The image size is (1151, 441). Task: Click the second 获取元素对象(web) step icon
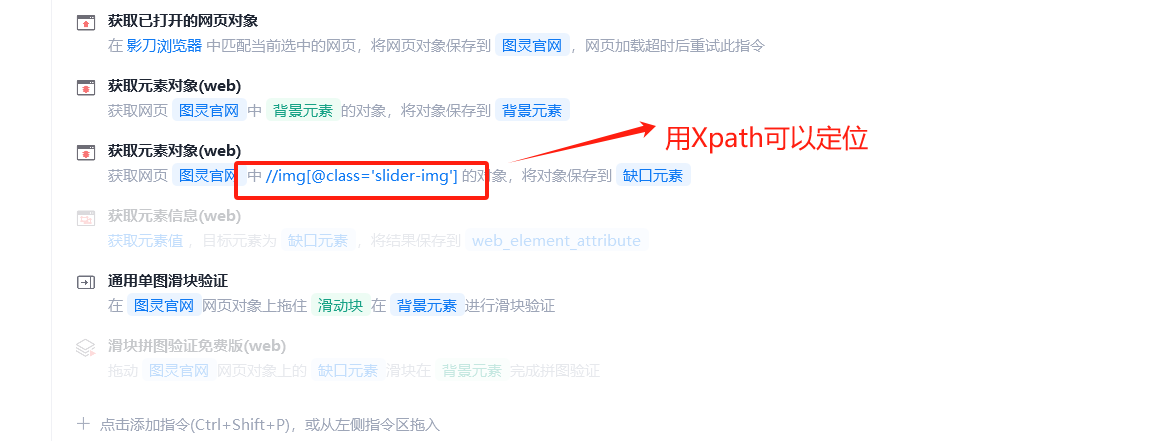(86, 153)
